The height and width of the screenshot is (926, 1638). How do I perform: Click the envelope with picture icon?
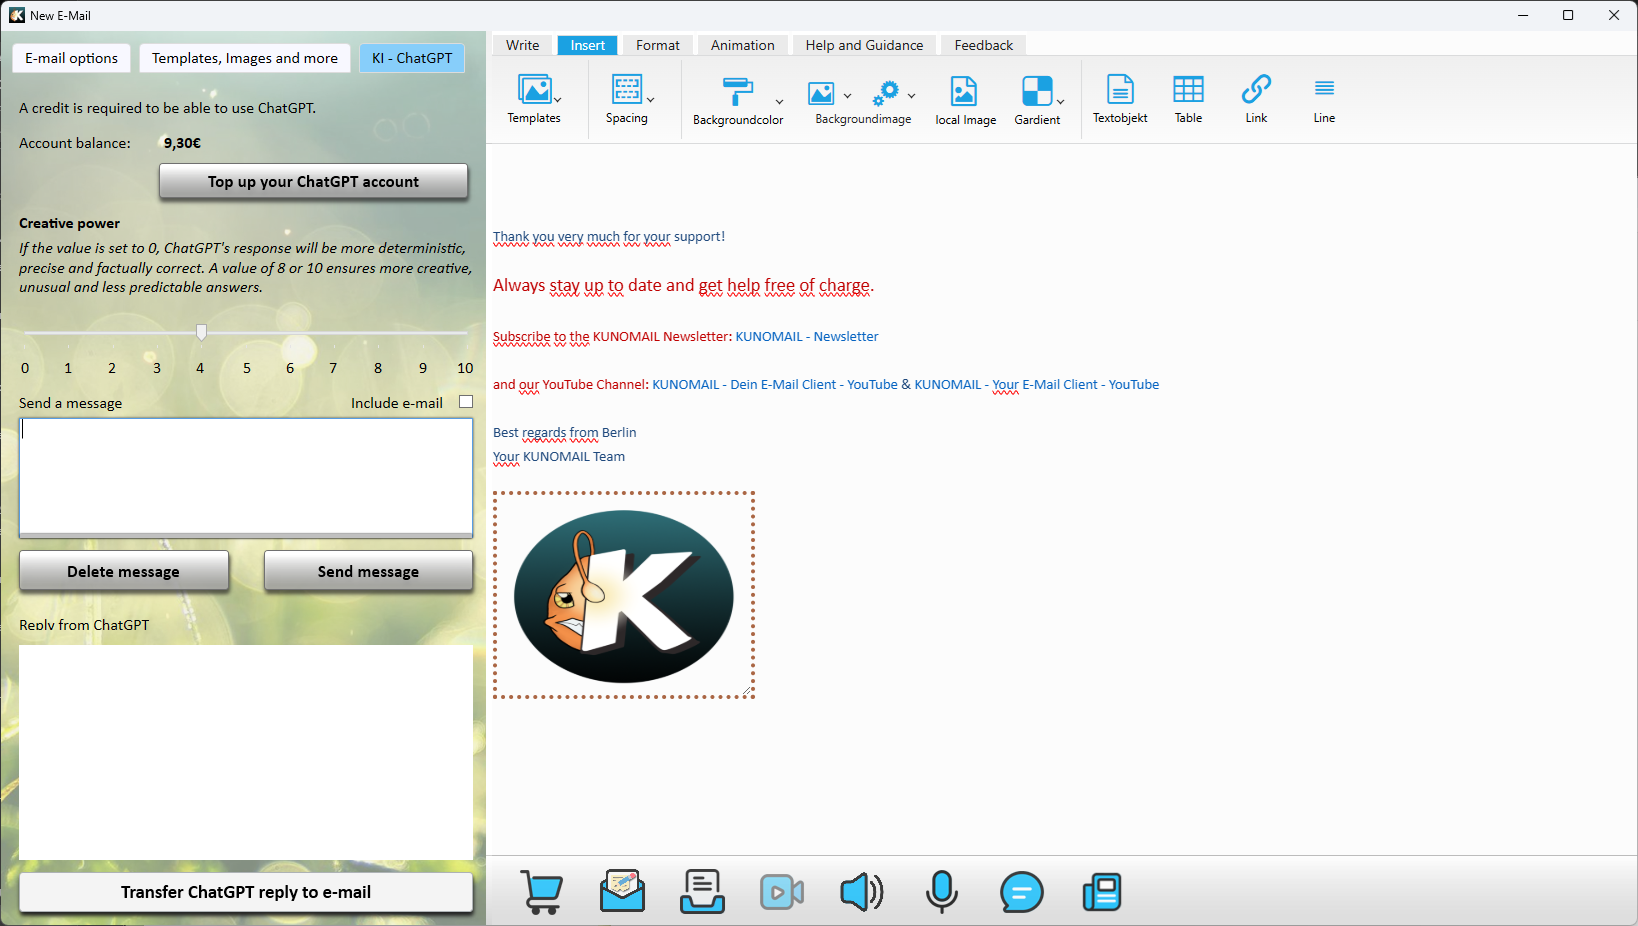click(622, 891)
